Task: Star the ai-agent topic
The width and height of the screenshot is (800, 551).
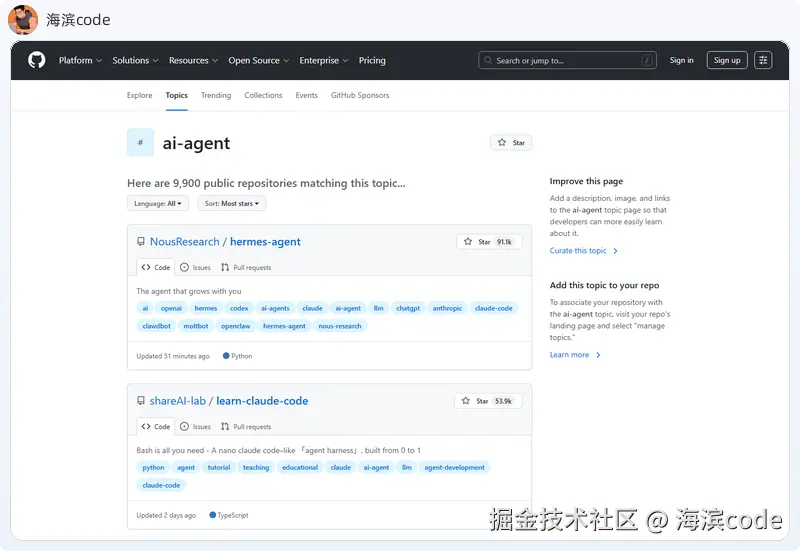Action: tap(511, 143)
